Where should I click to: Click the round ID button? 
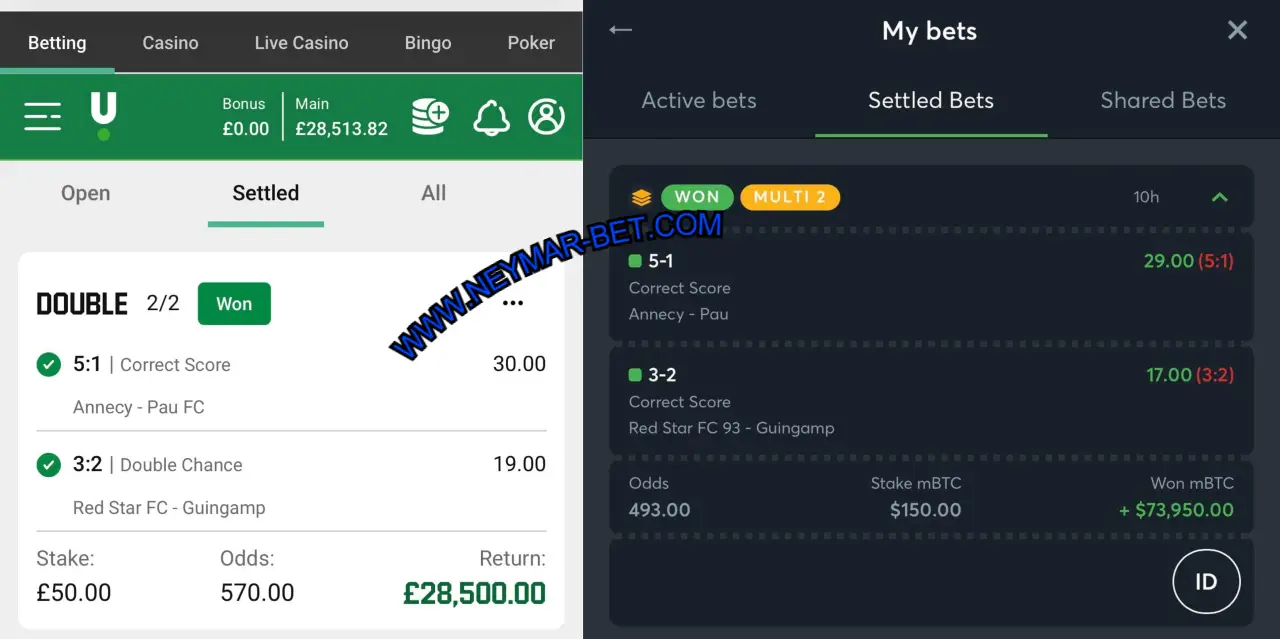tap(1206, 582)
